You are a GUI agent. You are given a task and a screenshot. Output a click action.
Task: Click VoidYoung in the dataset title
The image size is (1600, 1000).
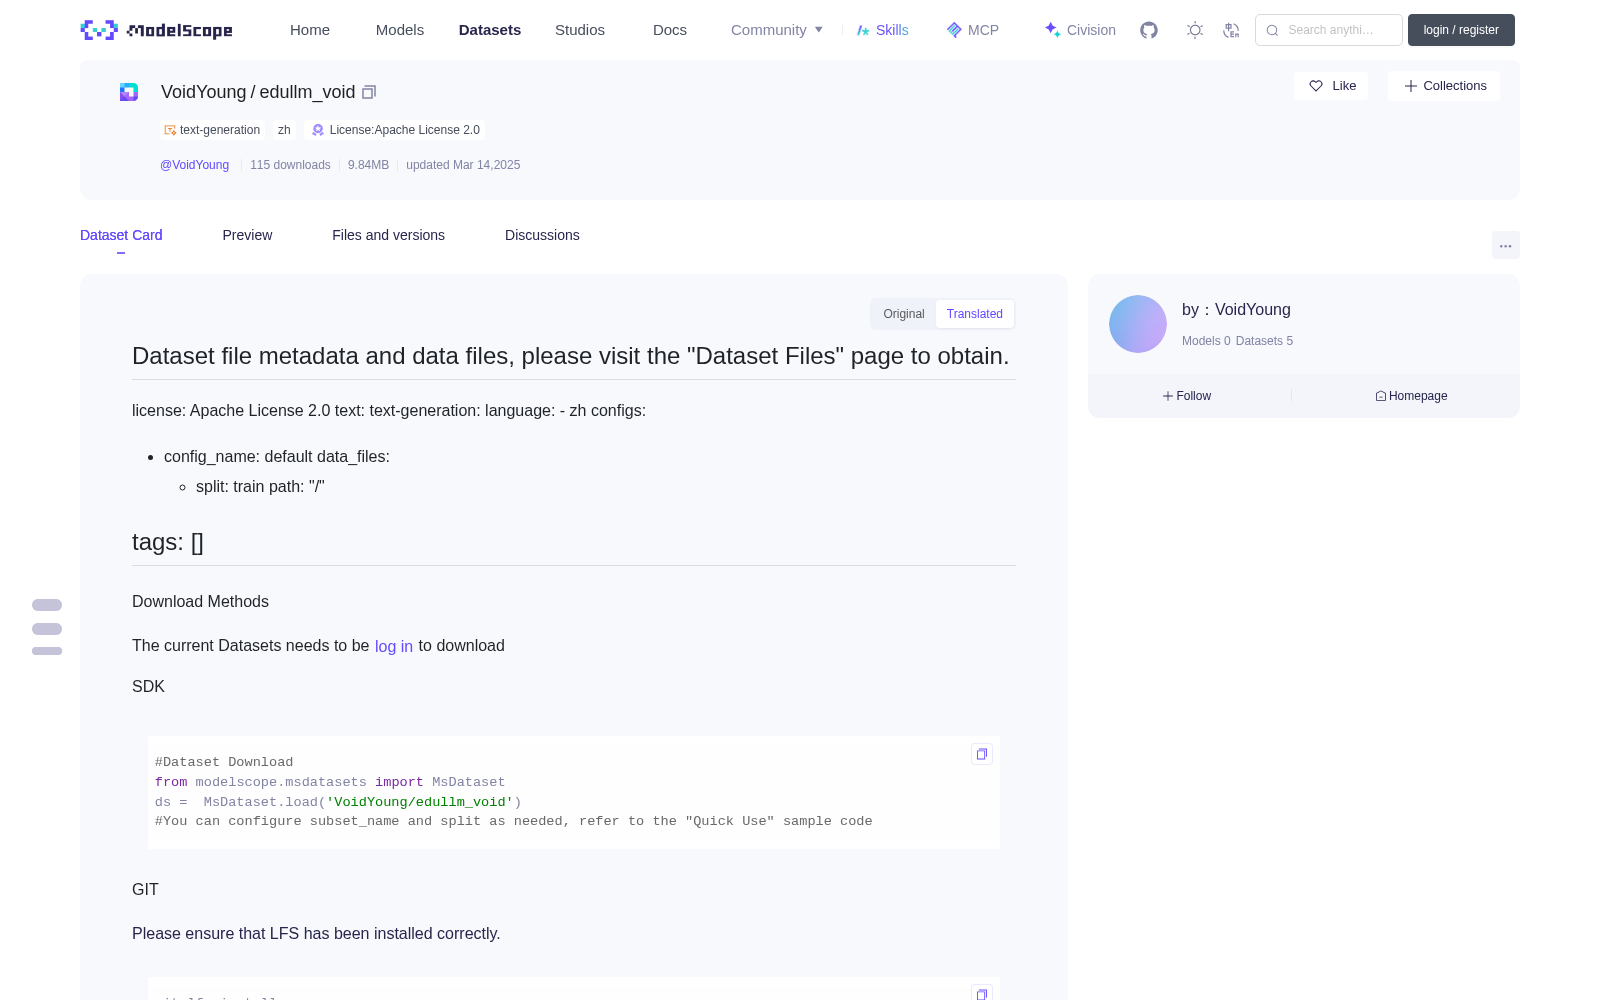pos(203,92)
